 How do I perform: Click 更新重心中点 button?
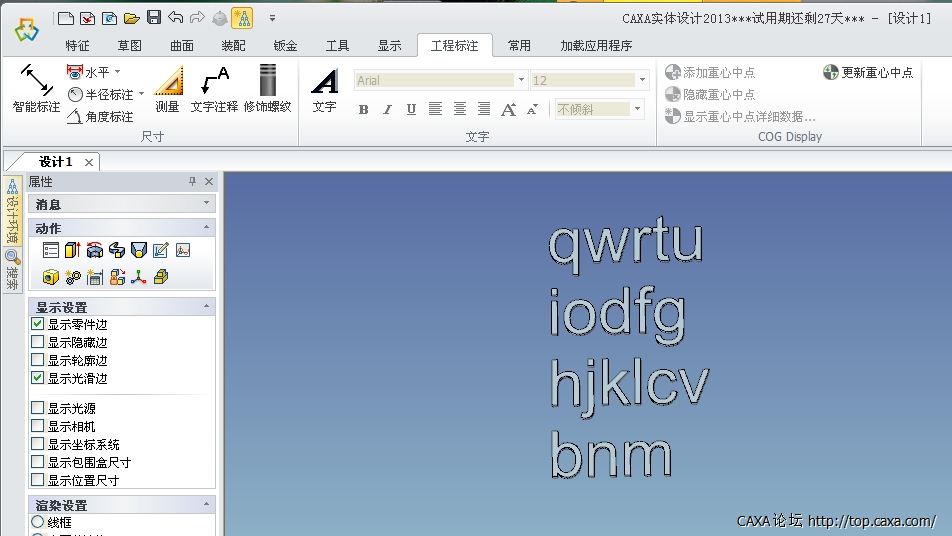(x=868, y=72)
